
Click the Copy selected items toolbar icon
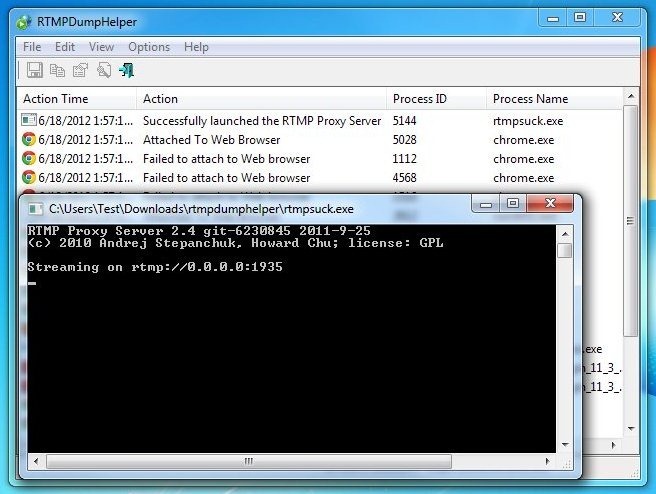tap(57, 70)
